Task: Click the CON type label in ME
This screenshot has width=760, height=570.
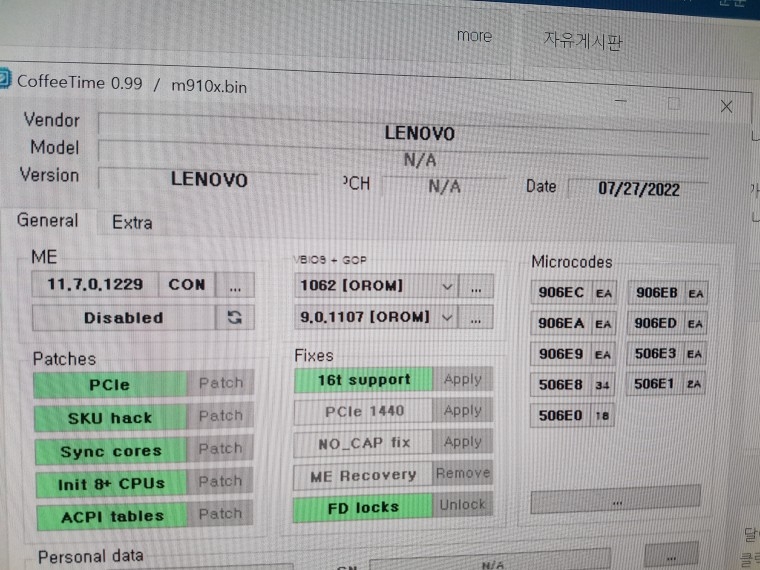Action: click(x=187, y=285)
